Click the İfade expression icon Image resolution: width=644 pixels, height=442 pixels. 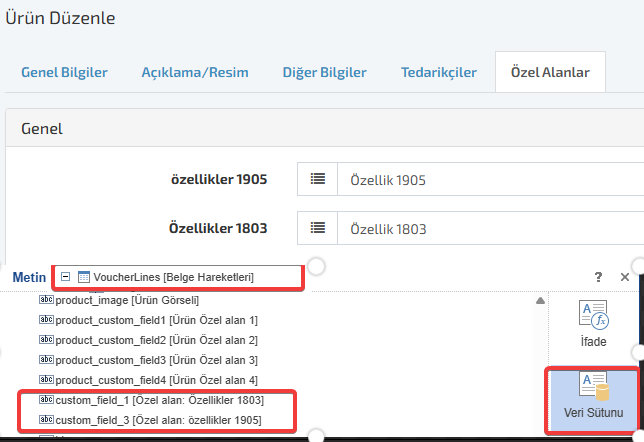[x=593, y=315]
